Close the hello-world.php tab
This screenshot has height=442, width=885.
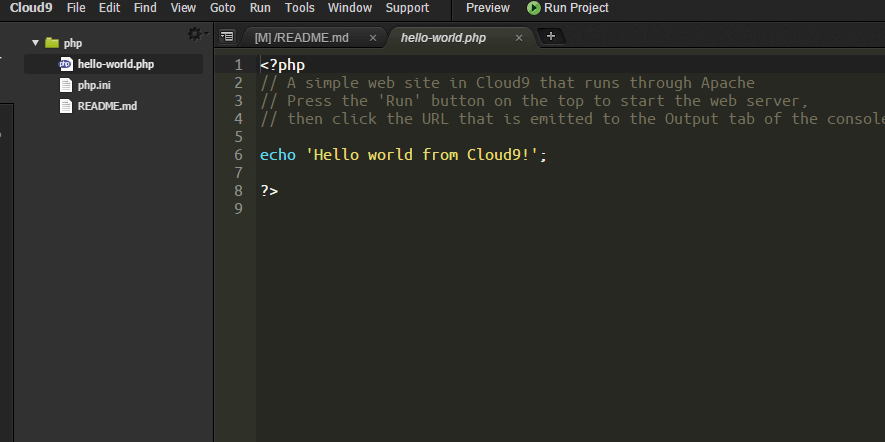(x=519, y=38)
